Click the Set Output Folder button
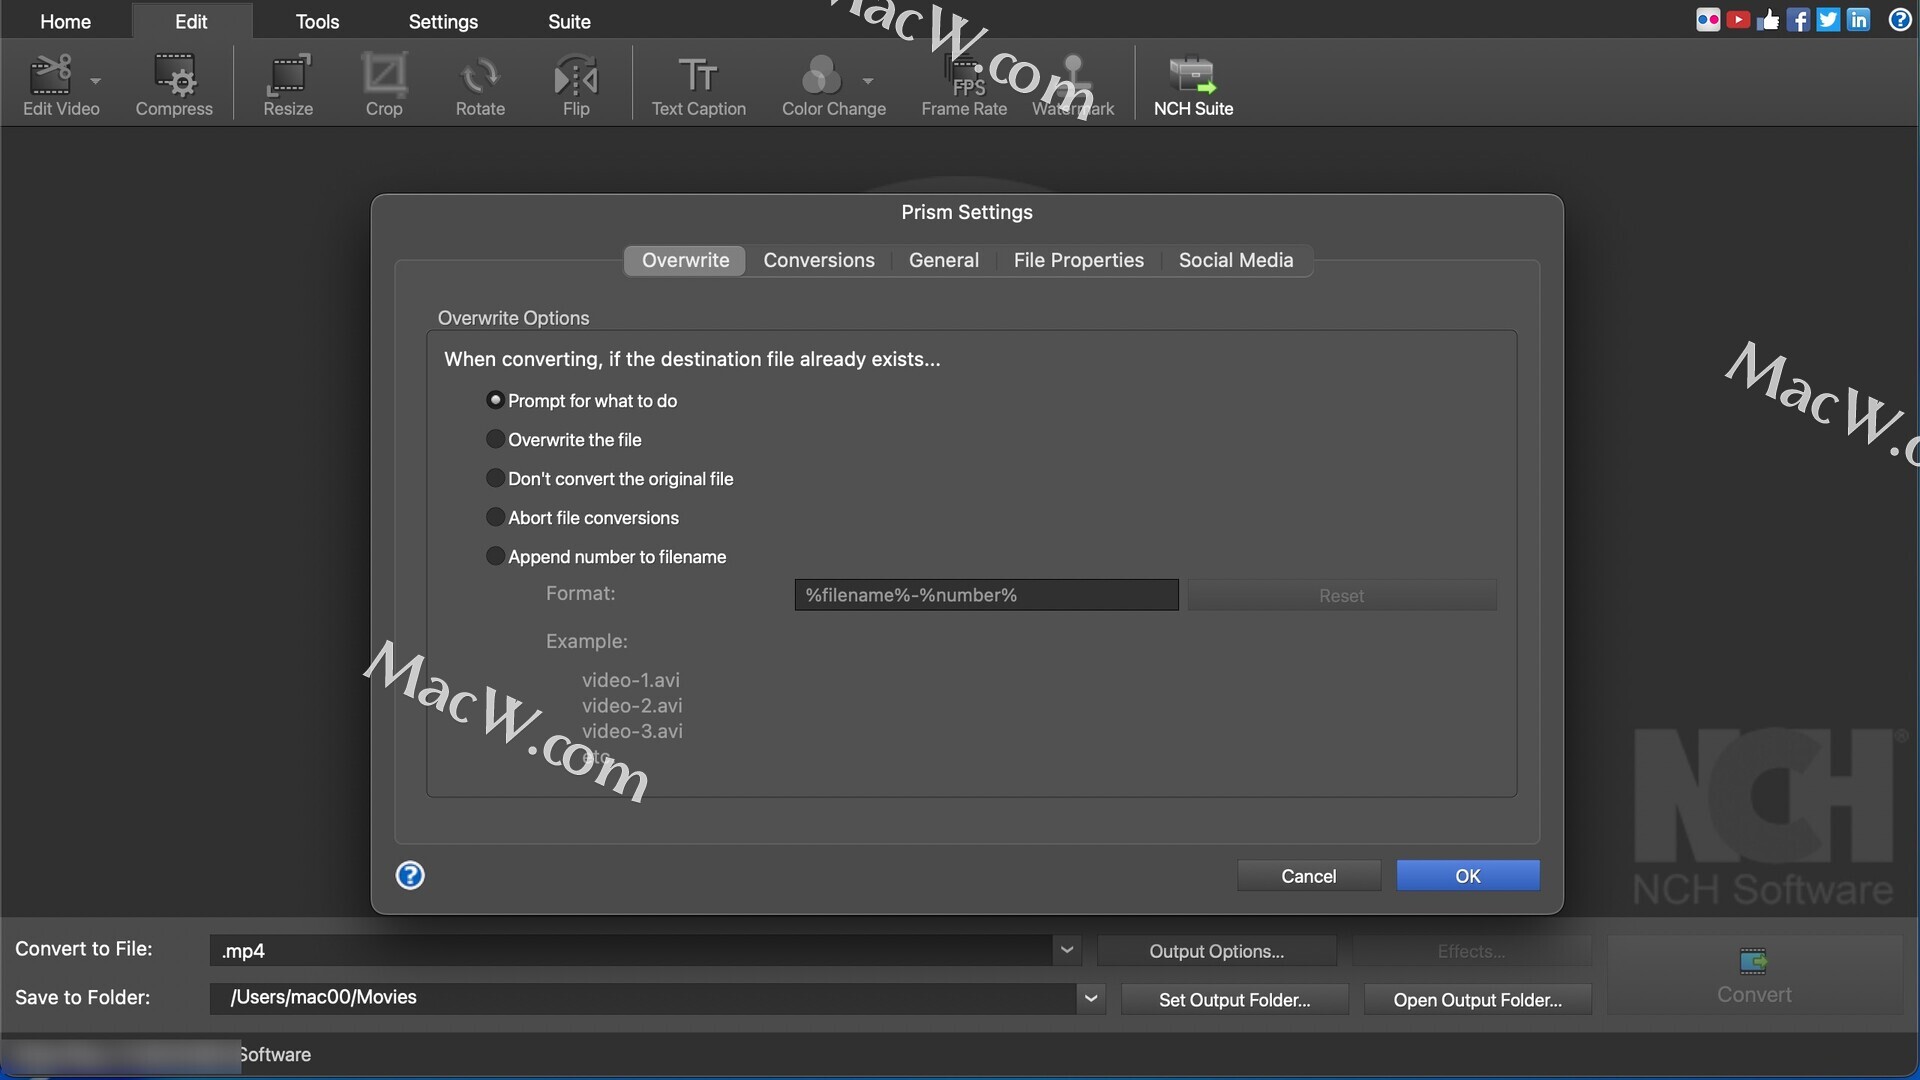This screenshot has width=1920, height=1080. pyautogui.click(x=1234, y=1000)
